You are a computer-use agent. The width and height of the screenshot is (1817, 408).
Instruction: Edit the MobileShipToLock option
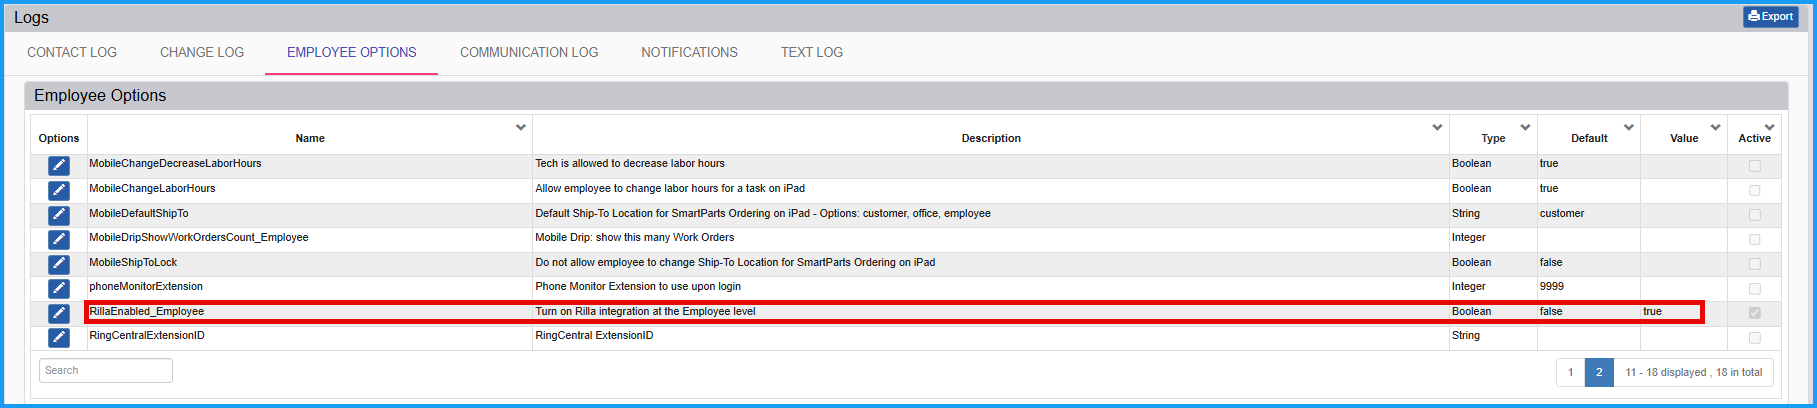click(59, 264)
